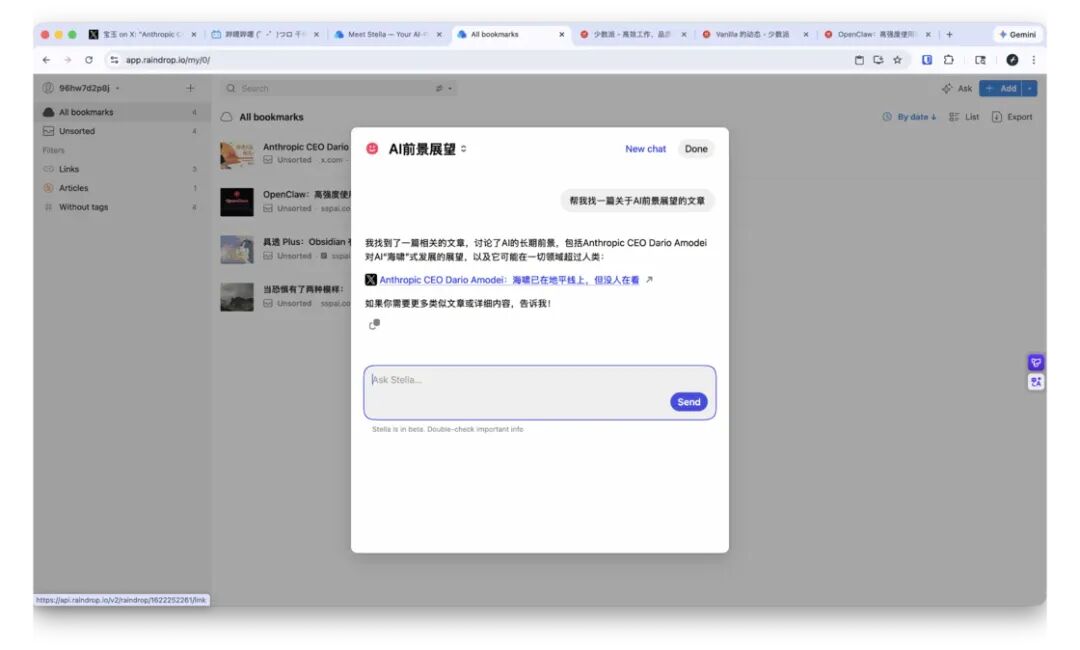Click the site info icon in address bar

click(114, 60)
